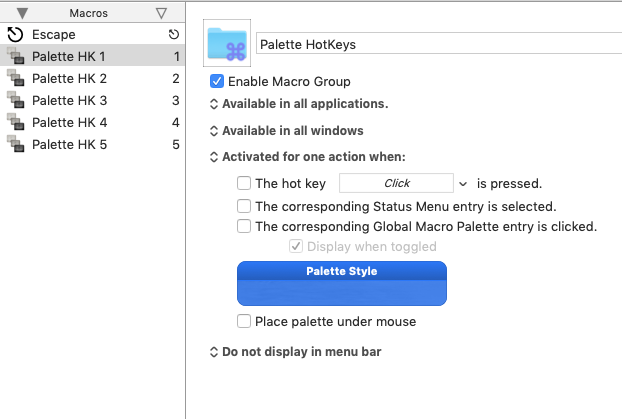Viewport: 622px width, 419px height.
Task: Open the Do not display in menu bar popup
Action: tap(295, 352)
